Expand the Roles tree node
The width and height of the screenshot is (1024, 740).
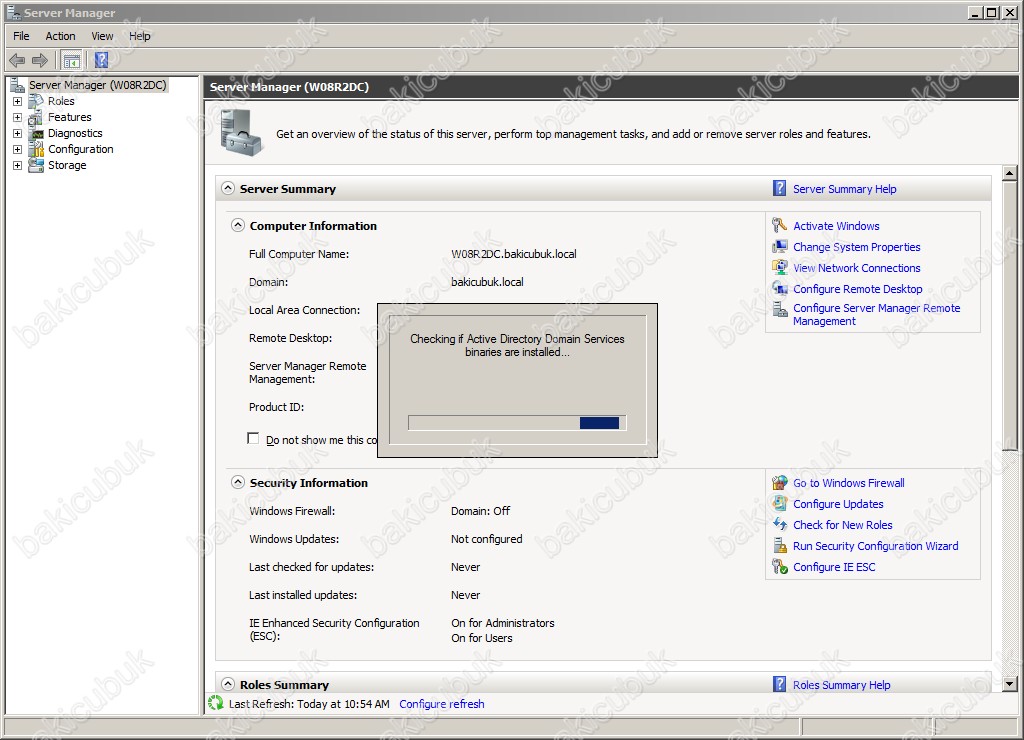[17, 101]
